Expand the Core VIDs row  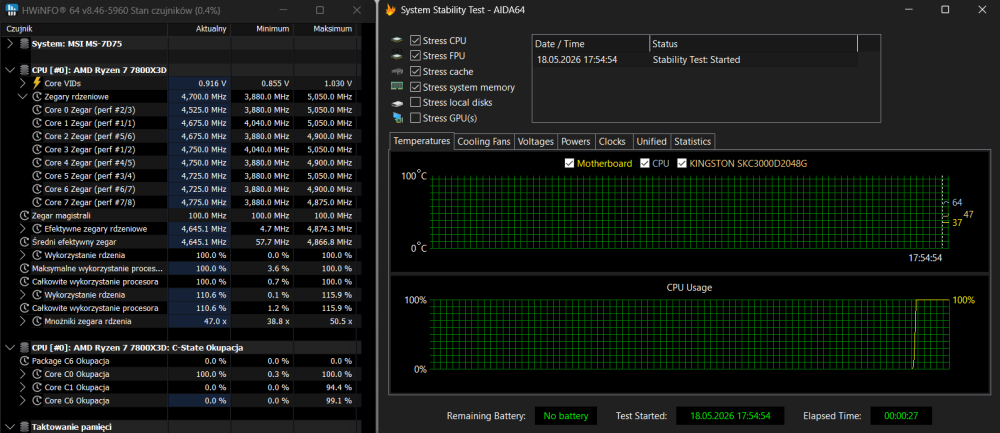(x=23, y=84)
